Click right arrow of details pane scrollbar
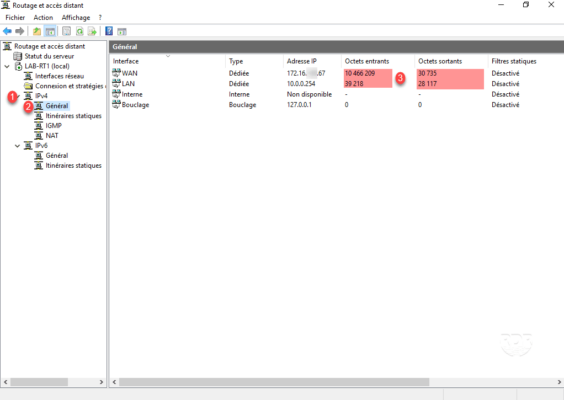This screenshot has width=564, height=400. 559,382
